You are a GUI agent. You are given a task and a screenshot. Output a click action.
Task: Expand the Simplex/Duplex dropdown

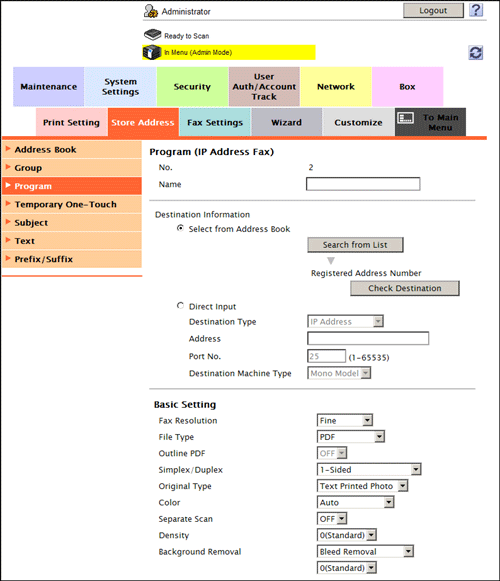pyautogui.click(x=369, y=469)
